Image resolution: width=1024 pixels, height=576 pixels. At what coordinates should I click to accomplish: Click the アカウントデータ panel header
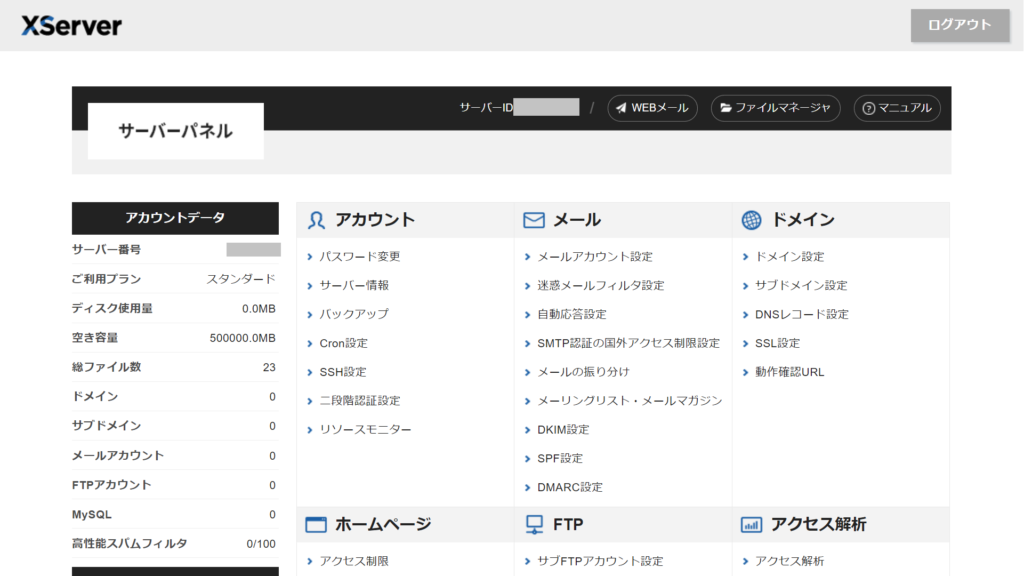tap(175, 218)
